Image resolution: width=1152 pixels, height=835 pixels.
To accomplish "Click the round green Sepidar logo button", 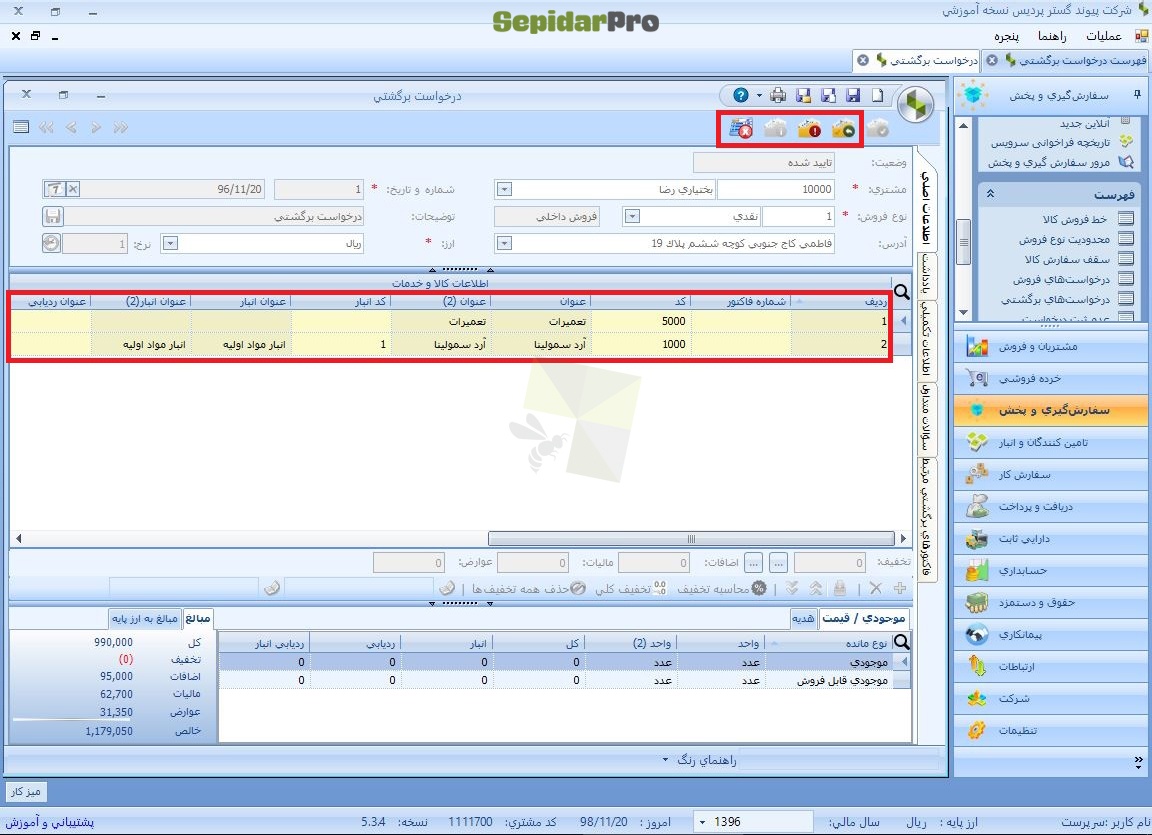I will (916, 104).
